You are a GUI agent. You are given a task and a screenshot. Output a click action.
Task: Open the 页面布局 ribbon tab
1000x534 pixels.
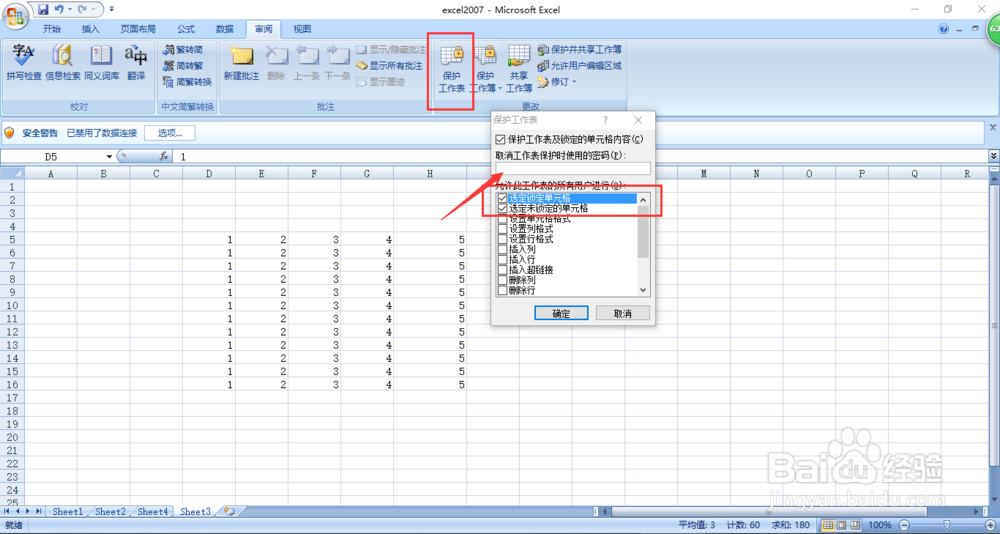138,29
